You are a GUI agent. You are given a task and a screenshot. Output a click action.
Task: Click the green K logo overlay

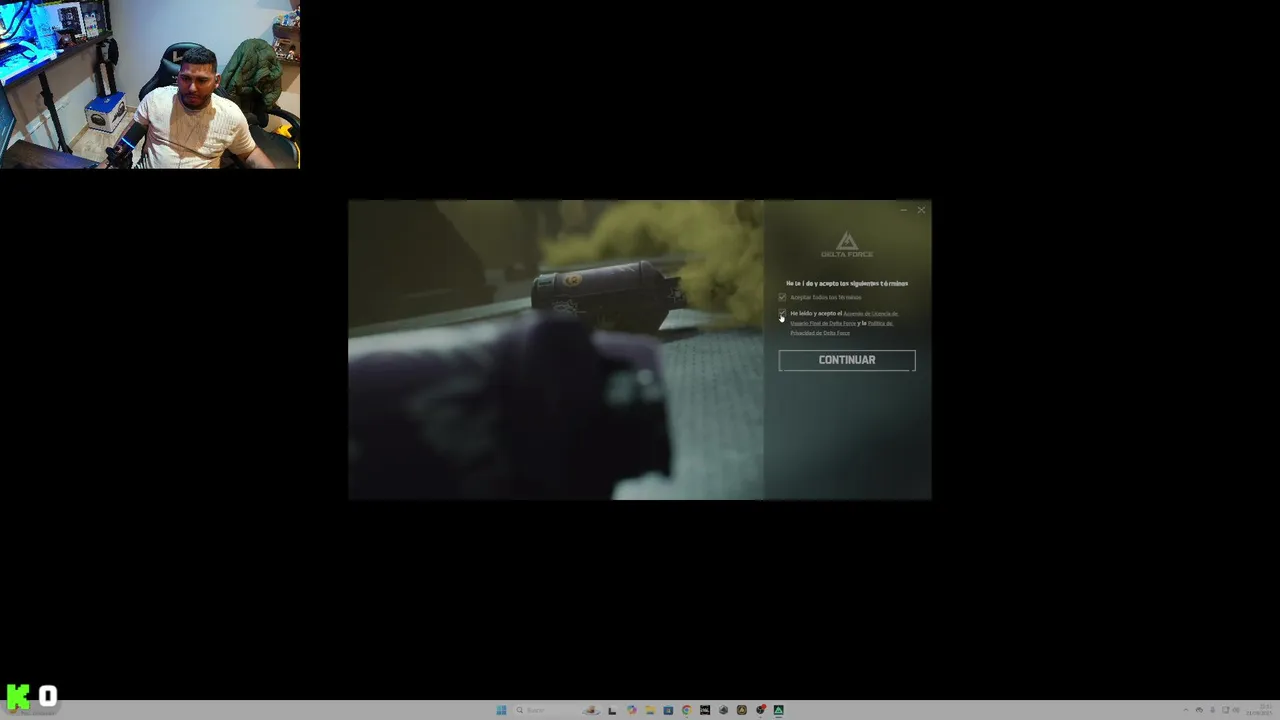pyautogui.click(x=18, y=696)
